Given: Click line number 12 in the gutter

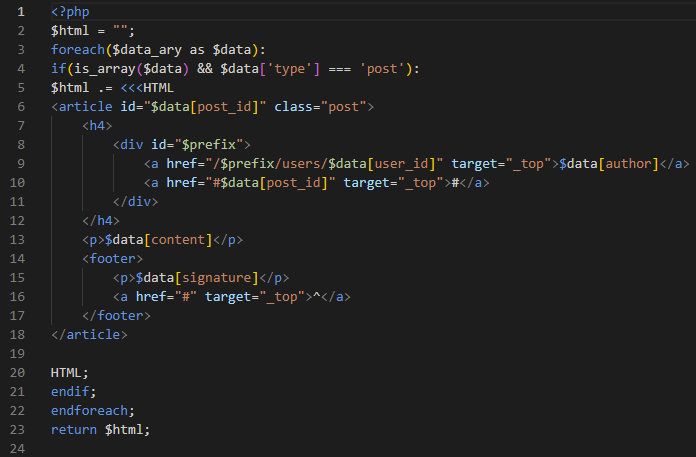Looking at the screenshot, I should tap(17, 221).
